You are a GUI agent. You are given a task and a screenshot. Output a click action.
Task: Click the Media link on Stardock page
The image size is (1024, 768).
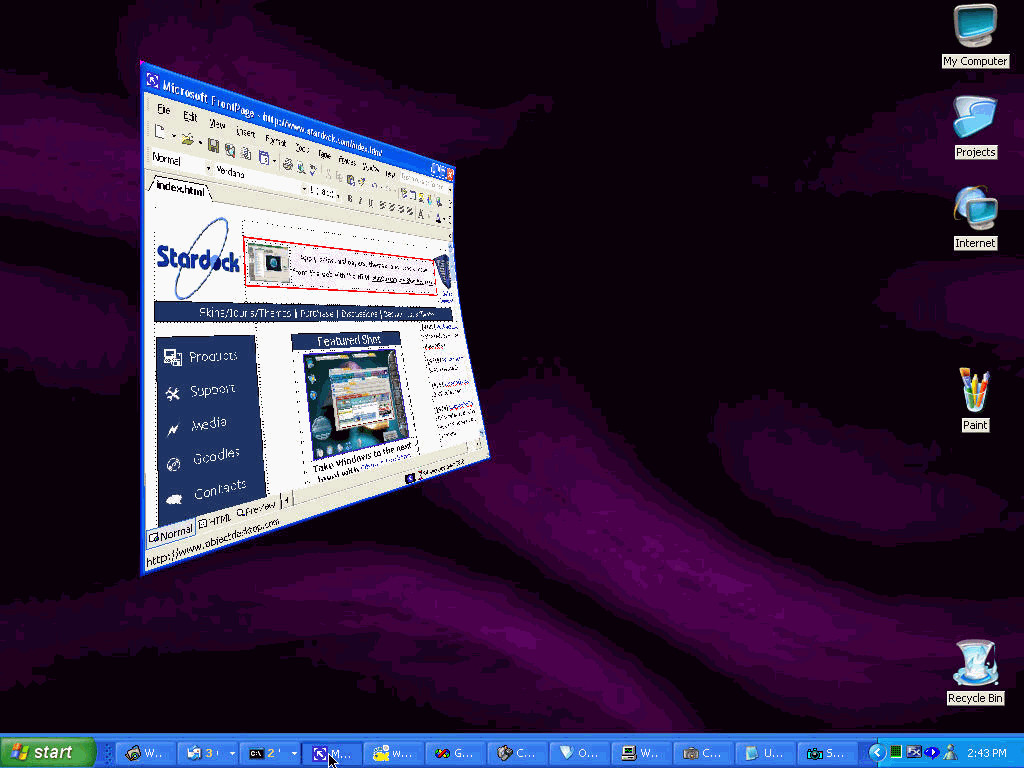(209, 424)
